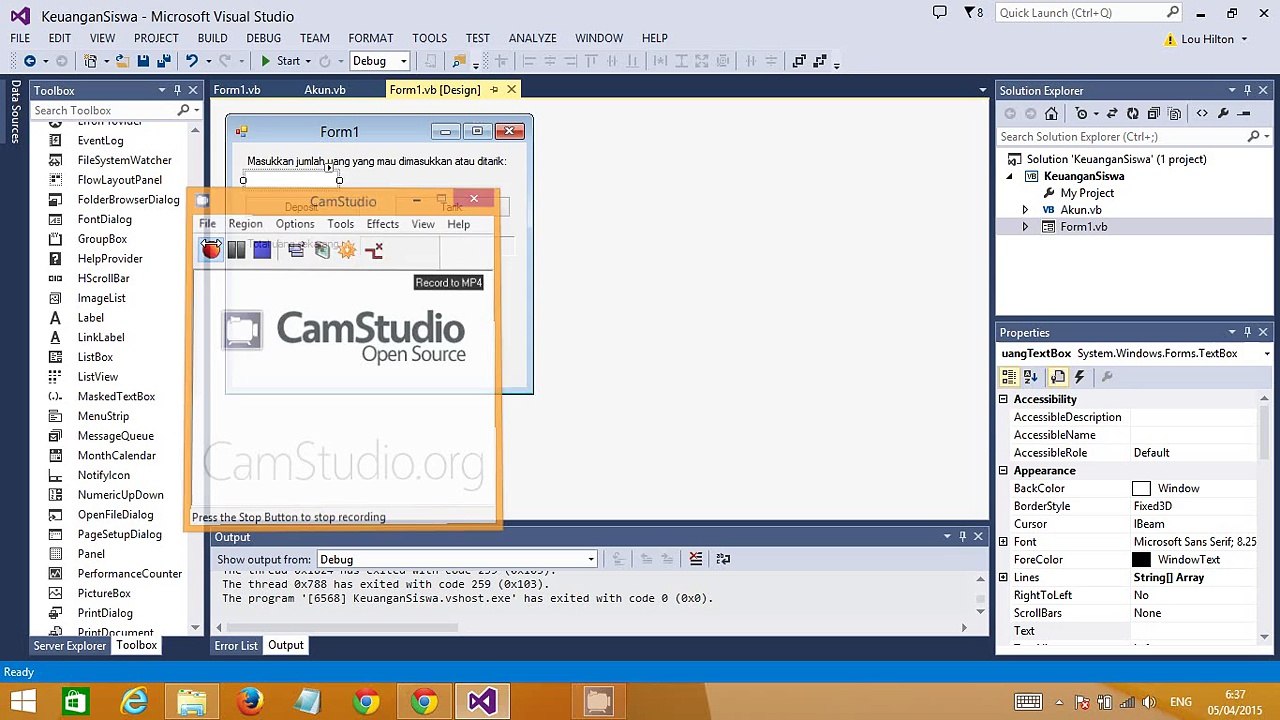Undo the last action via toolbar

(x=191, y=61)
